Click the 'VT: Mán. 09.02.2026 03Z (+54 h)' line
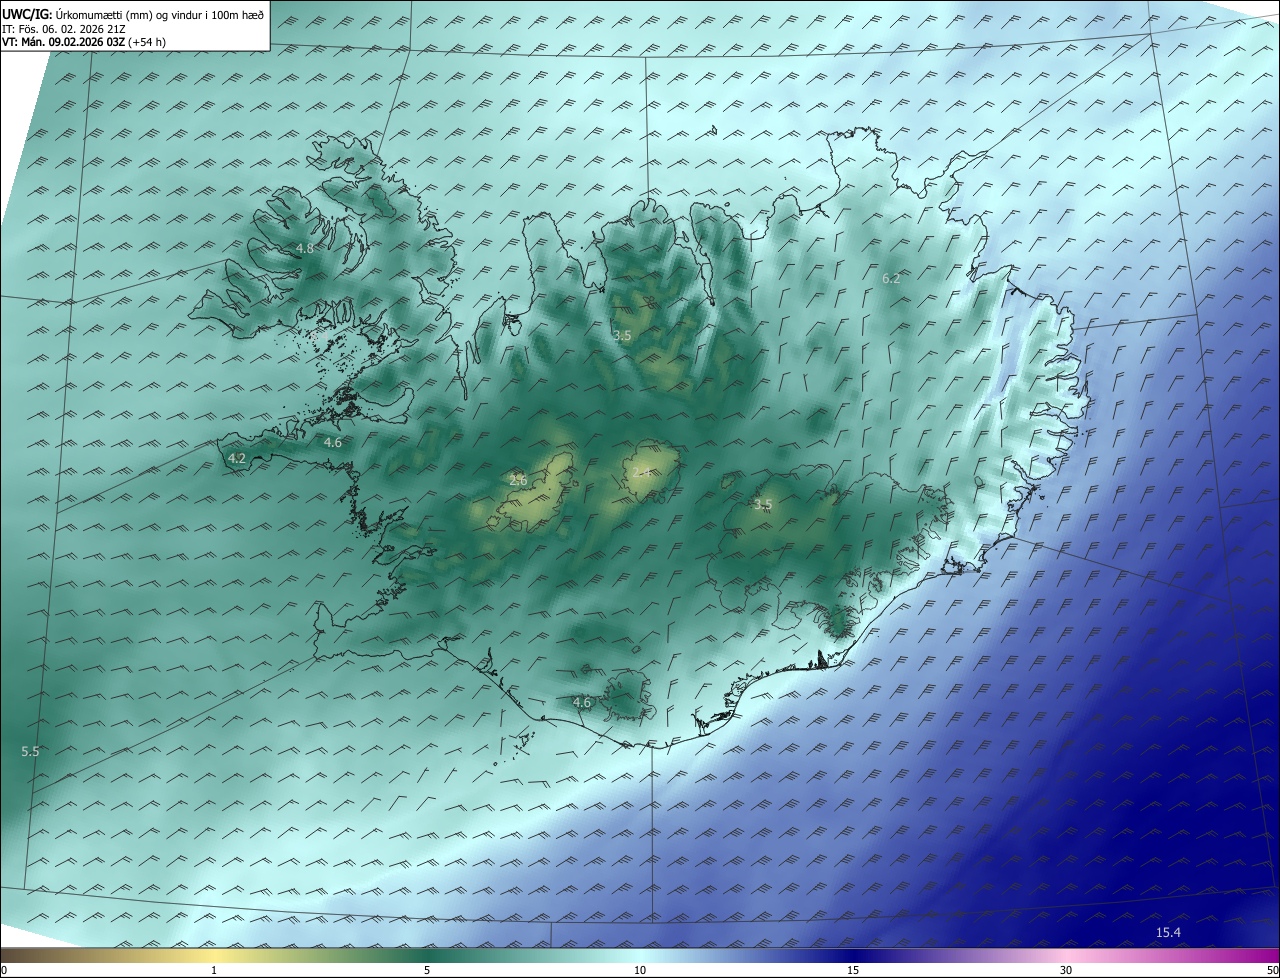 coord(84,42)
